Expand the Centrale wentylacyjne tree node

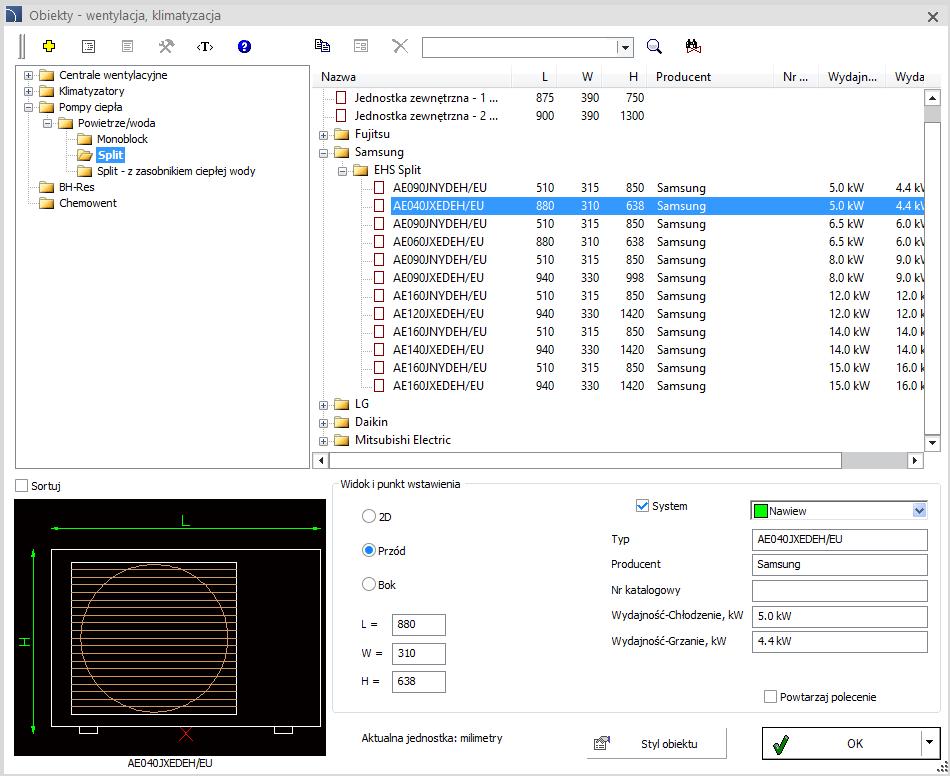coord(28,76)
